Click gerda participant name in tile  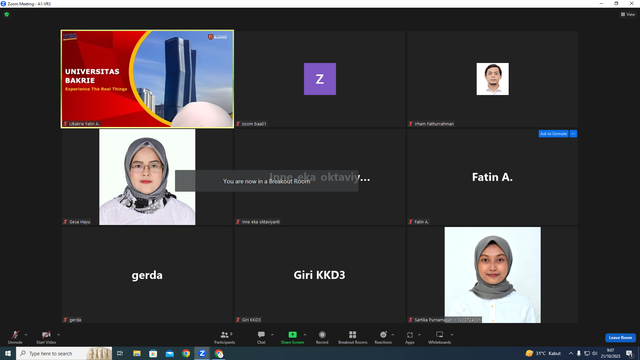click(147, 275)
